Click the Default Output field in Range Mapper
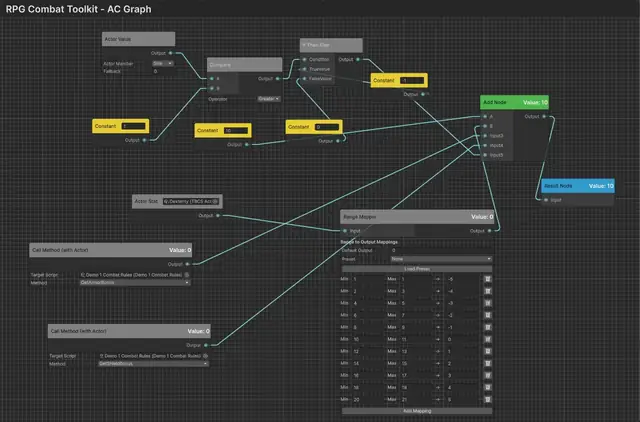This screenshot has width=640, height=422. pos(441,250)
